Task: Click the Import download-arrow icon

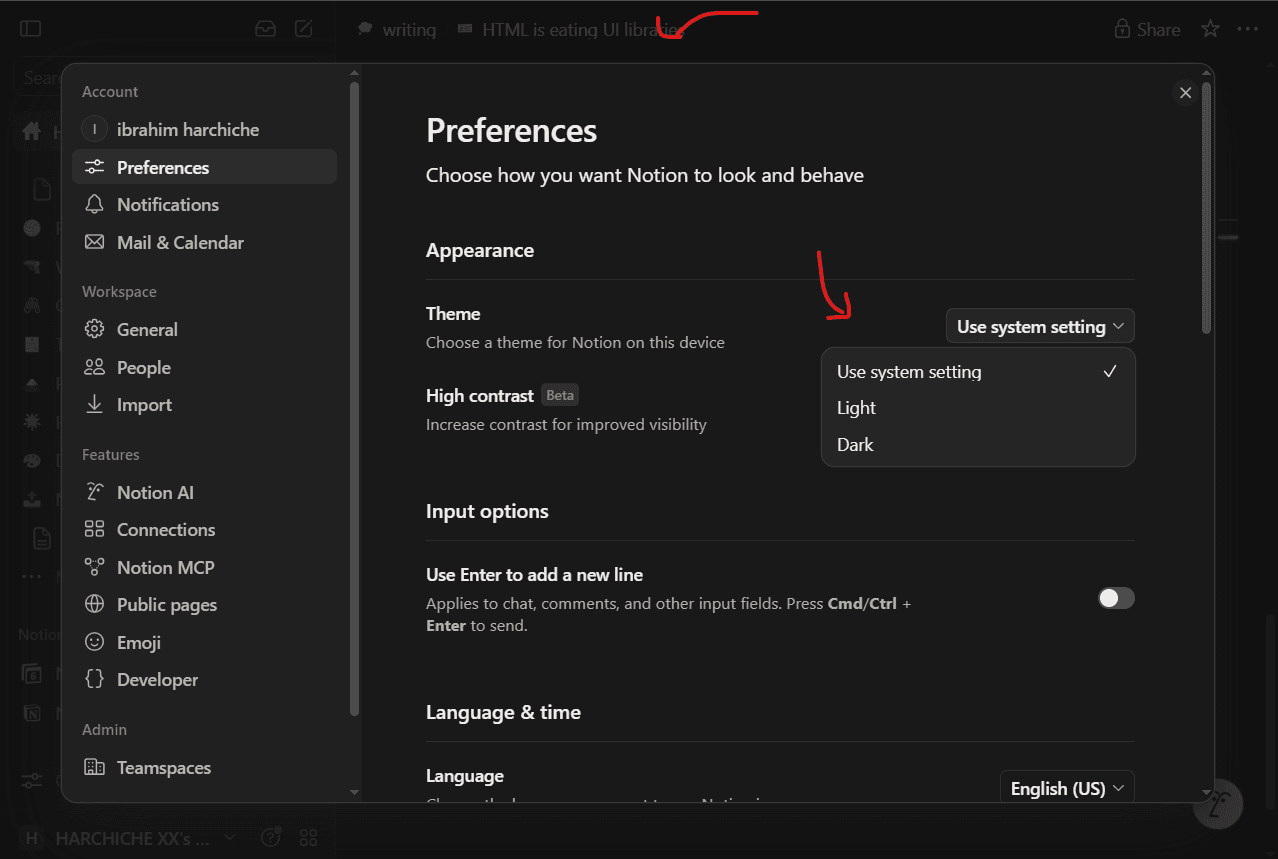Action: point(94,404)
